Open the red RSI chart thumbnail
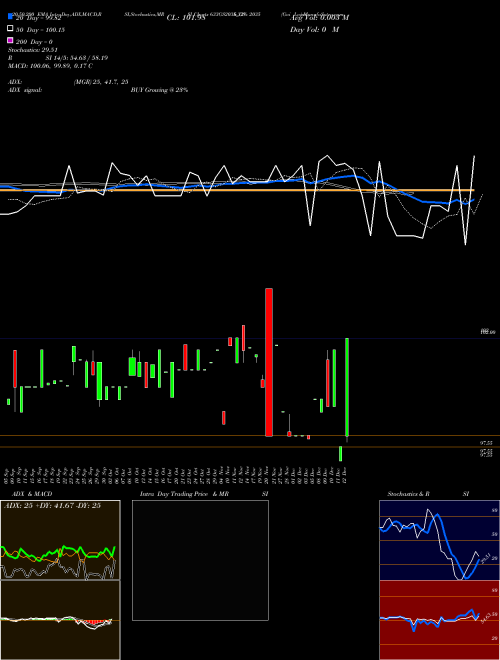The image size is (500, 660). [x=439, y=620]
